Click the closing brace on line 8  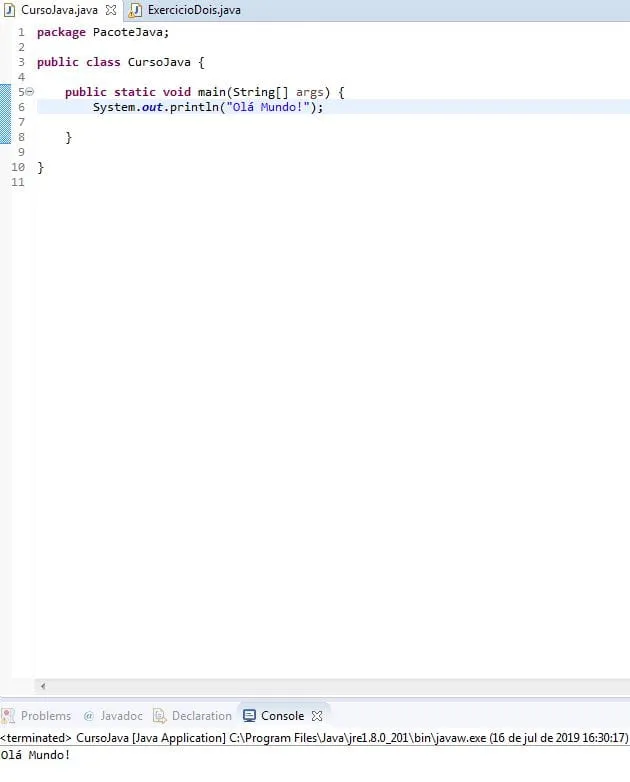(x=69, y=138)
